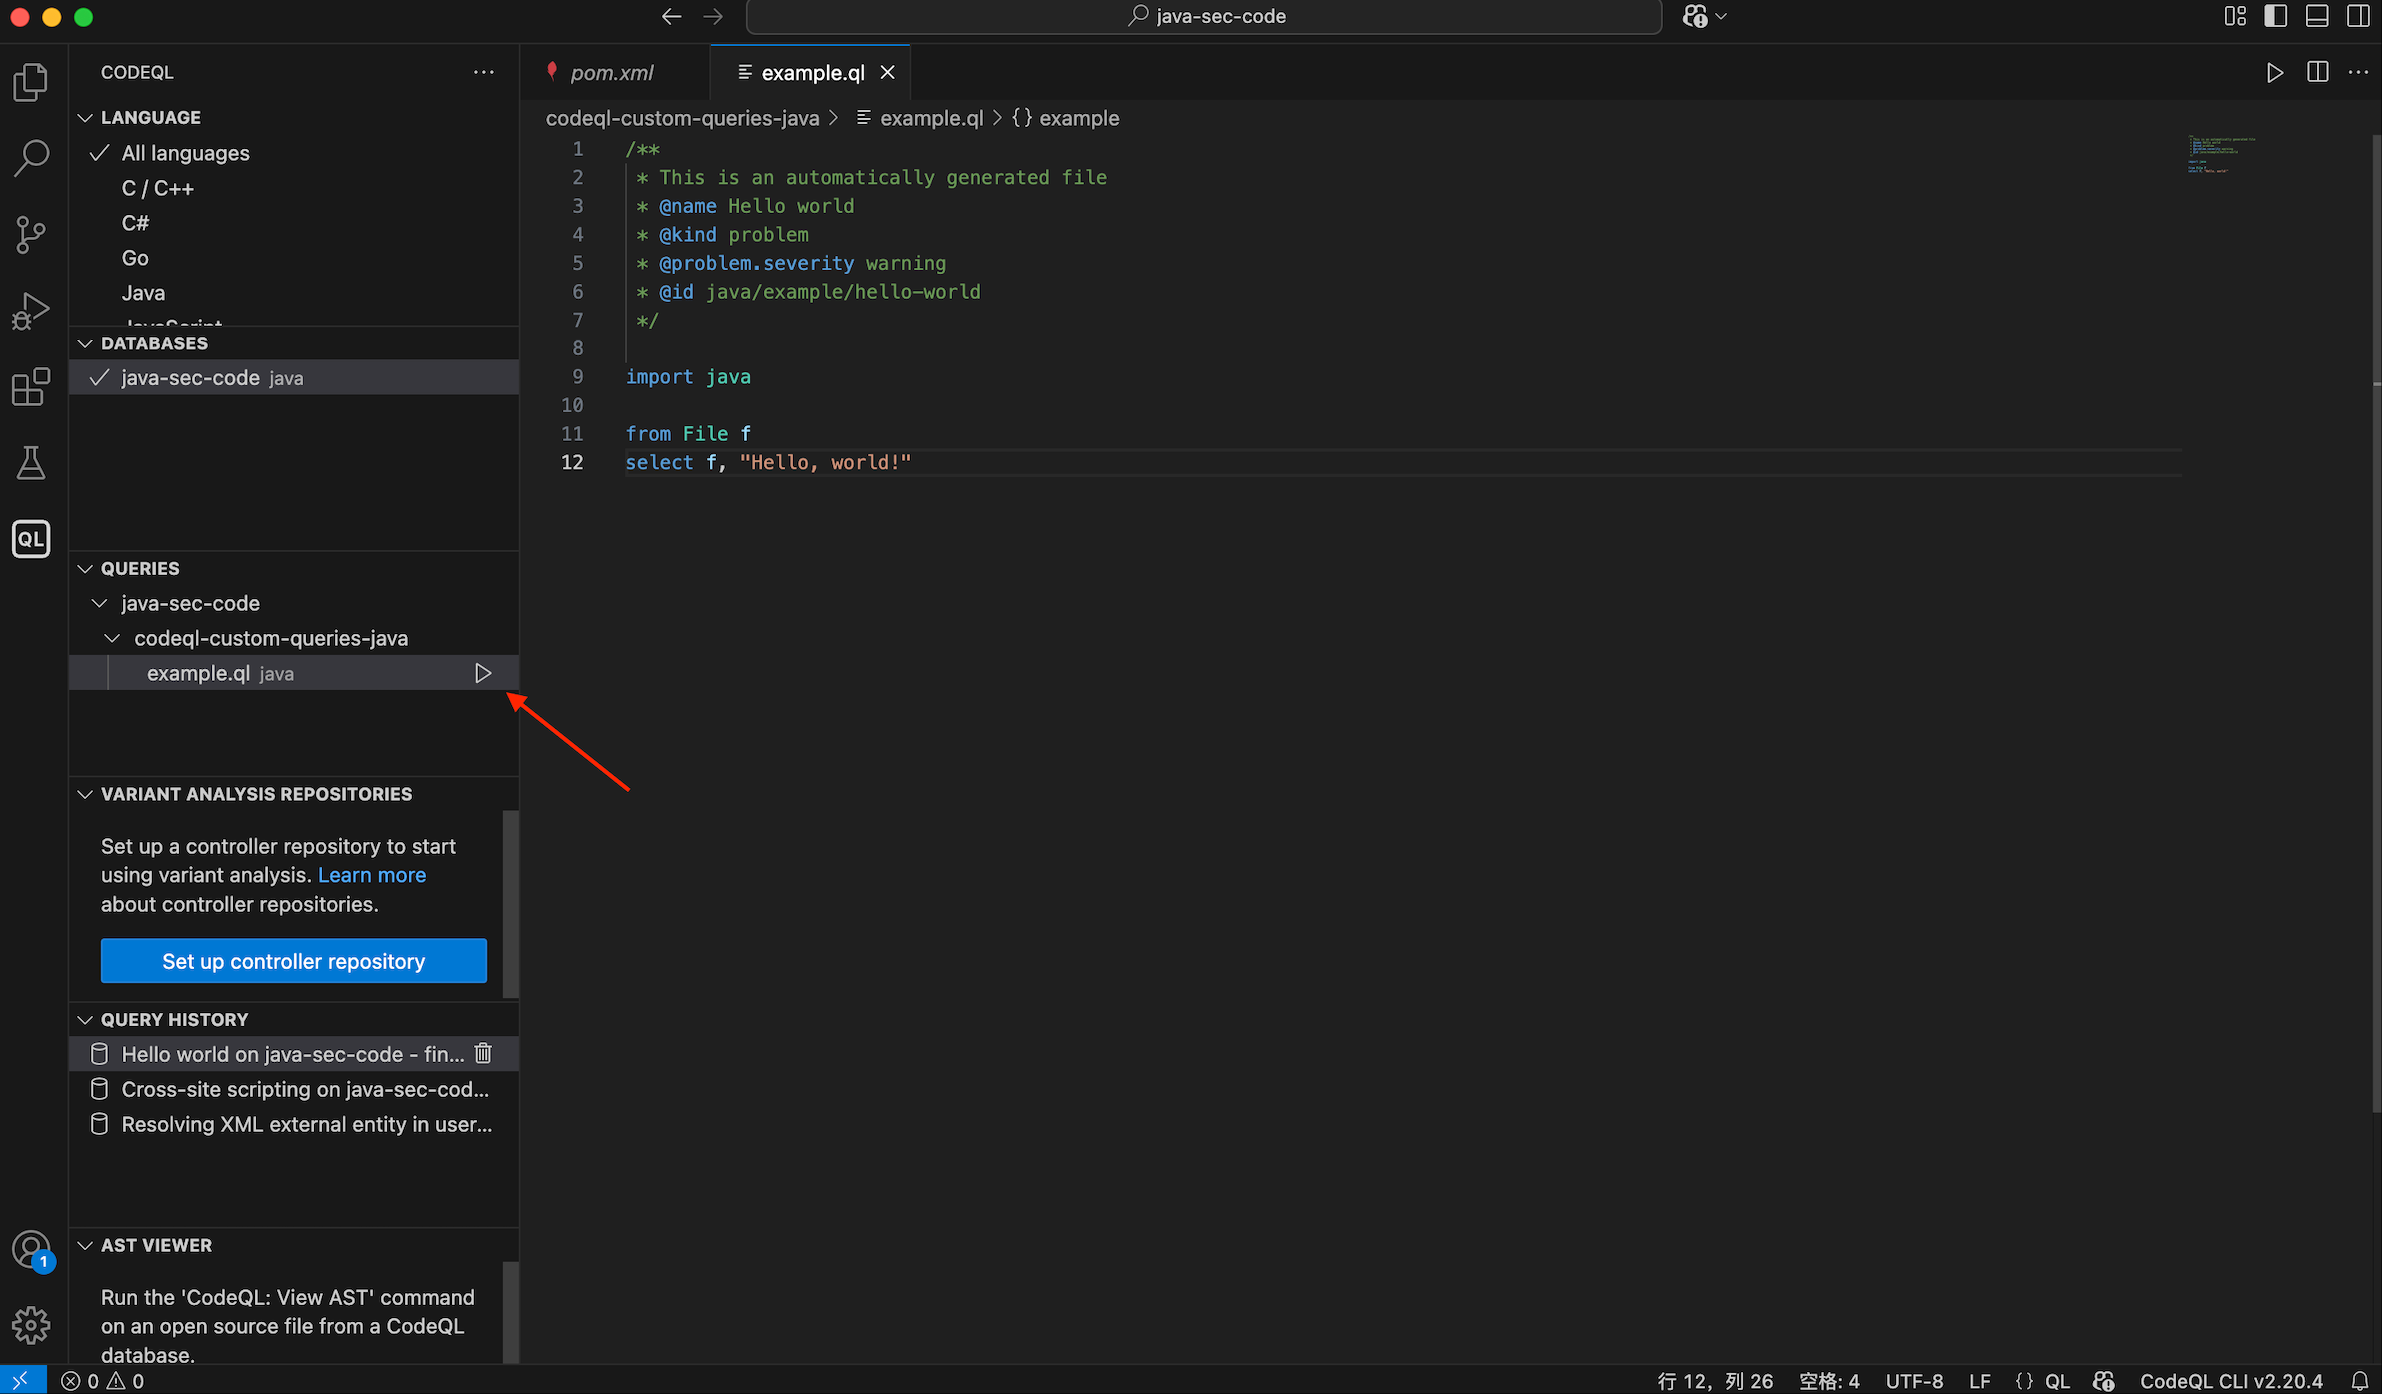2382x1394 pixels.
Task: Select All languages filter option
Action: click(186, 153)
